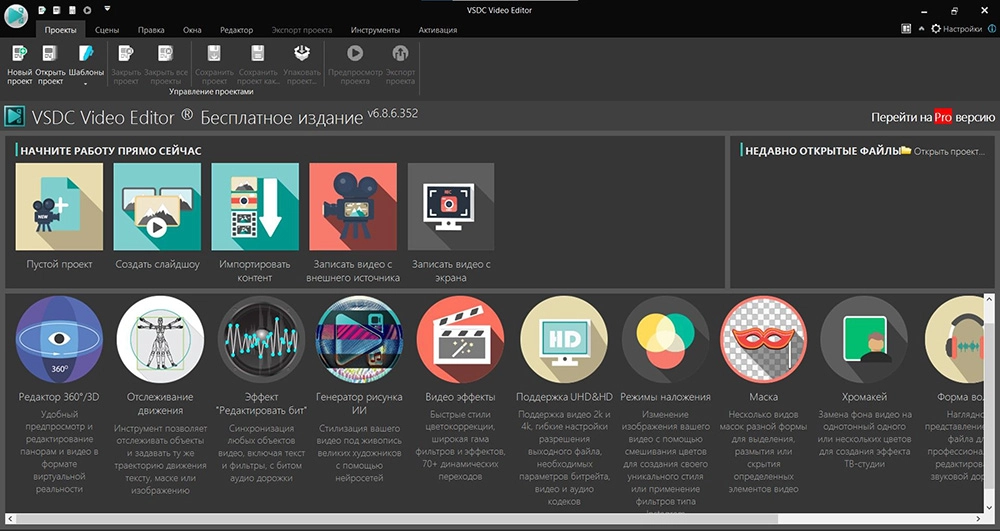Screen dimensions: 1000x531
Task: Launch the Создать слайдшоу tile
Action: (x=157, y=207)
